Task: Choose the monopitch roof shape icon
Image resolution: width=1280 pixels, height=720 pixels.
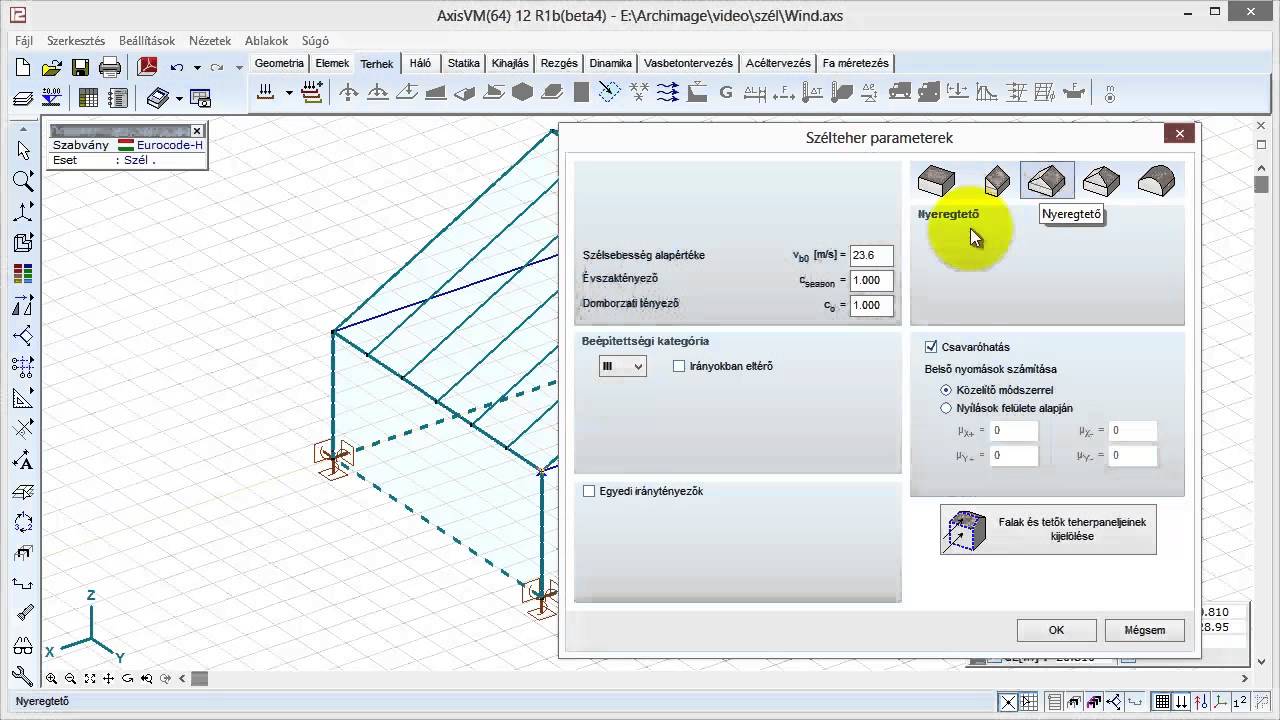Action: 997,181
